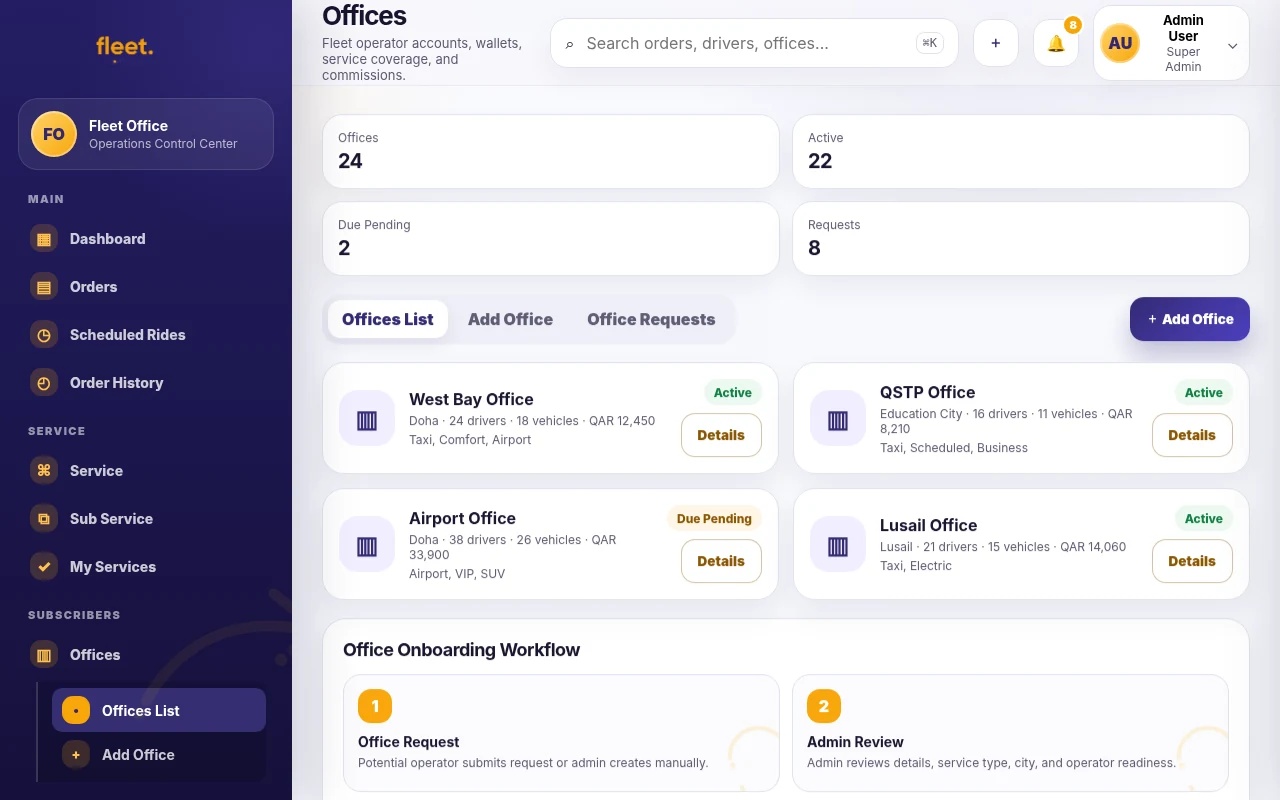
Task: Open Order History menu item
Action: click(x=146, y=383)
